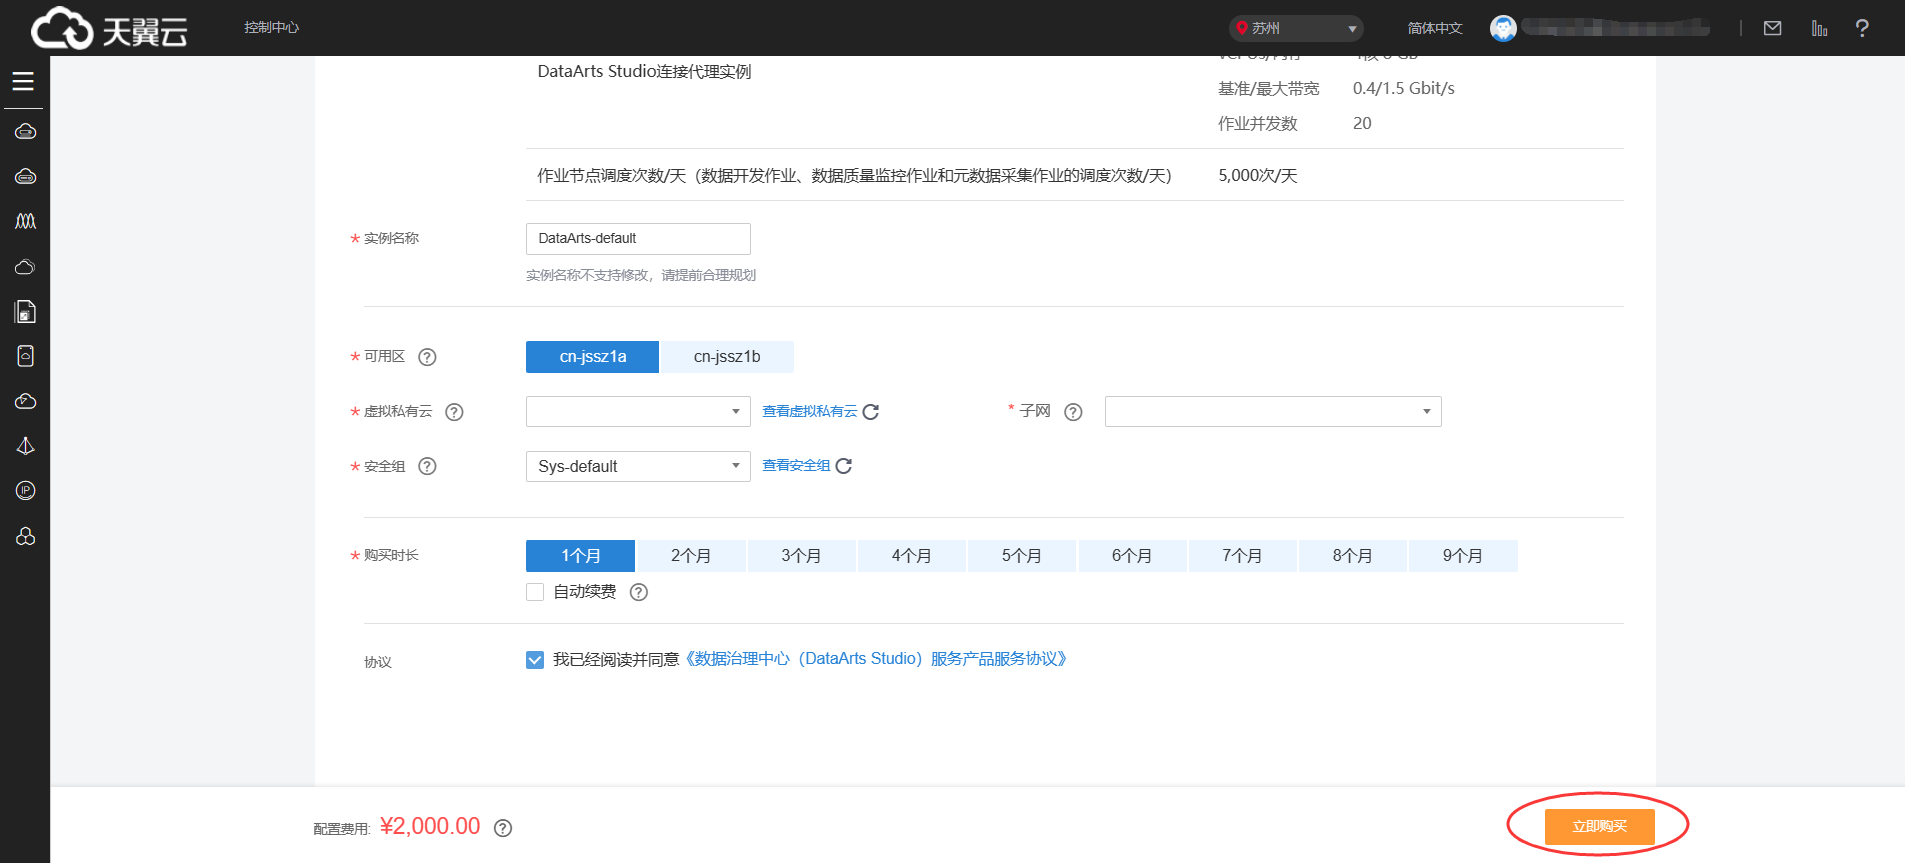Open the 查看虚拟私有云 link
This screenshot has height=863, width=1905.
pos(810,412)
